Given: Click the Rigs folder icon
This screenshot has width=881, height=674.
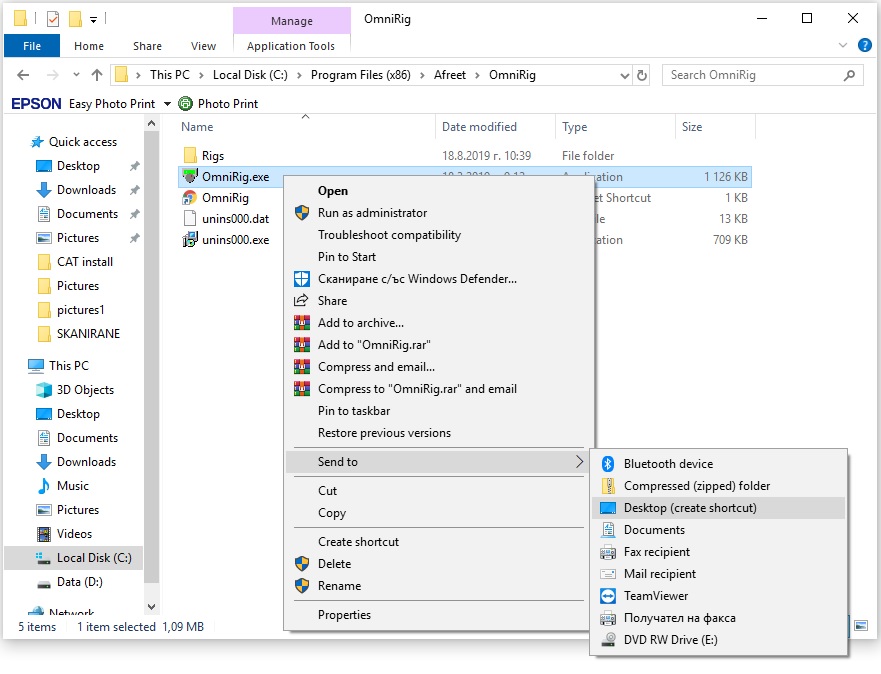Looking at the screenshot, I should (x=190, y=155).
